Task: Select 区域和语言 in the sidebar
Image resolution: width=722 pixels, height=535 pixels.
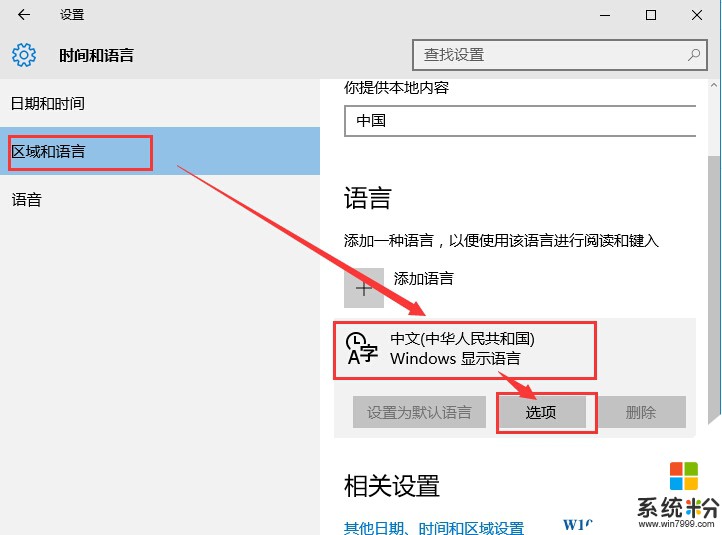Action: point(160,151)
